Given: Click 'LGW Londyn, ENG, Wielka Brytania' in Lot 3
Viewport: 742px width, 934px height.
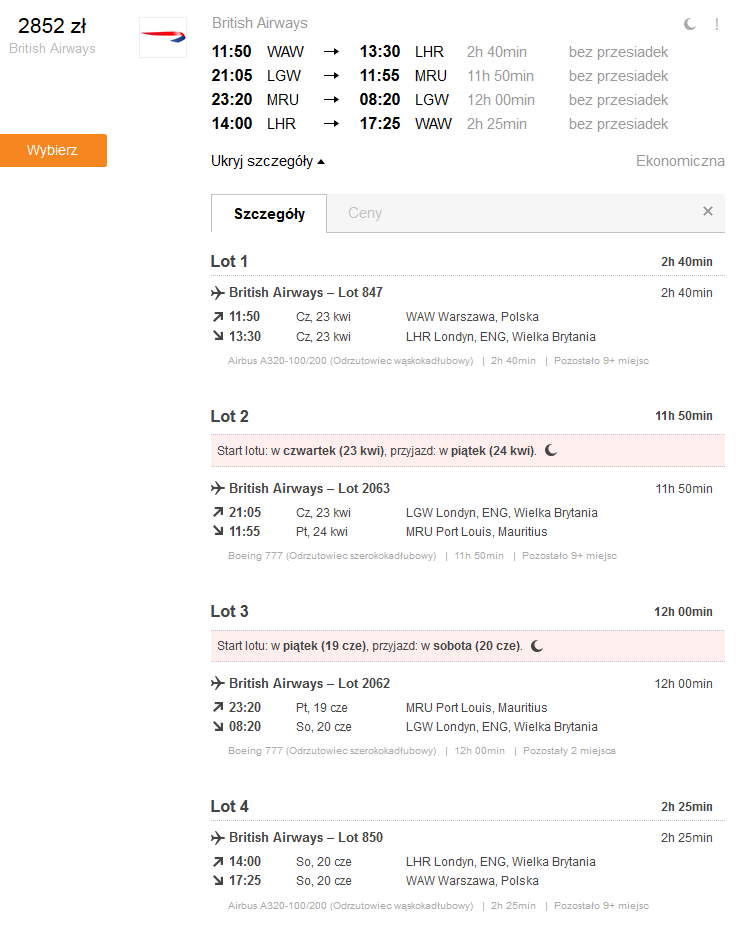Looking at the screenshot, I should pyautogui.click(x=501, y=727).
